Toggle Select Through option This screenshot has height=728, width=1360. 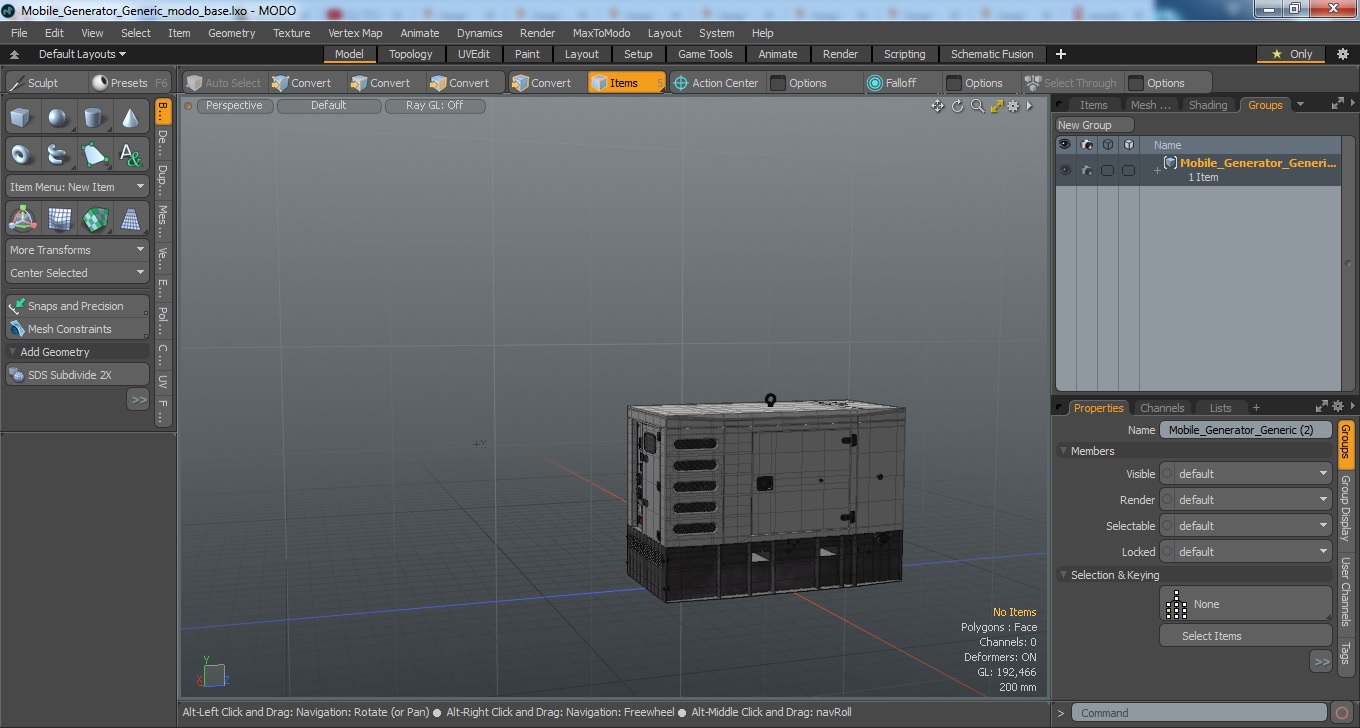[x=1071, y=83]
